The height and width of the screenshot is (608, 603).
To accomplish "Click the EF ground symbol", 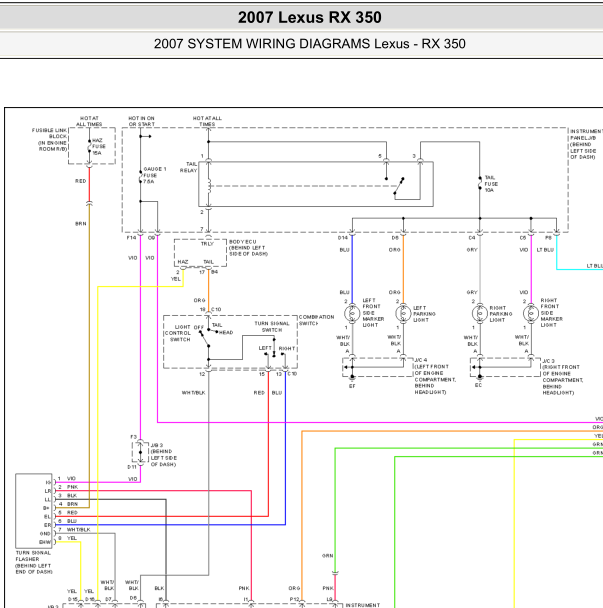I will (352, 377).
